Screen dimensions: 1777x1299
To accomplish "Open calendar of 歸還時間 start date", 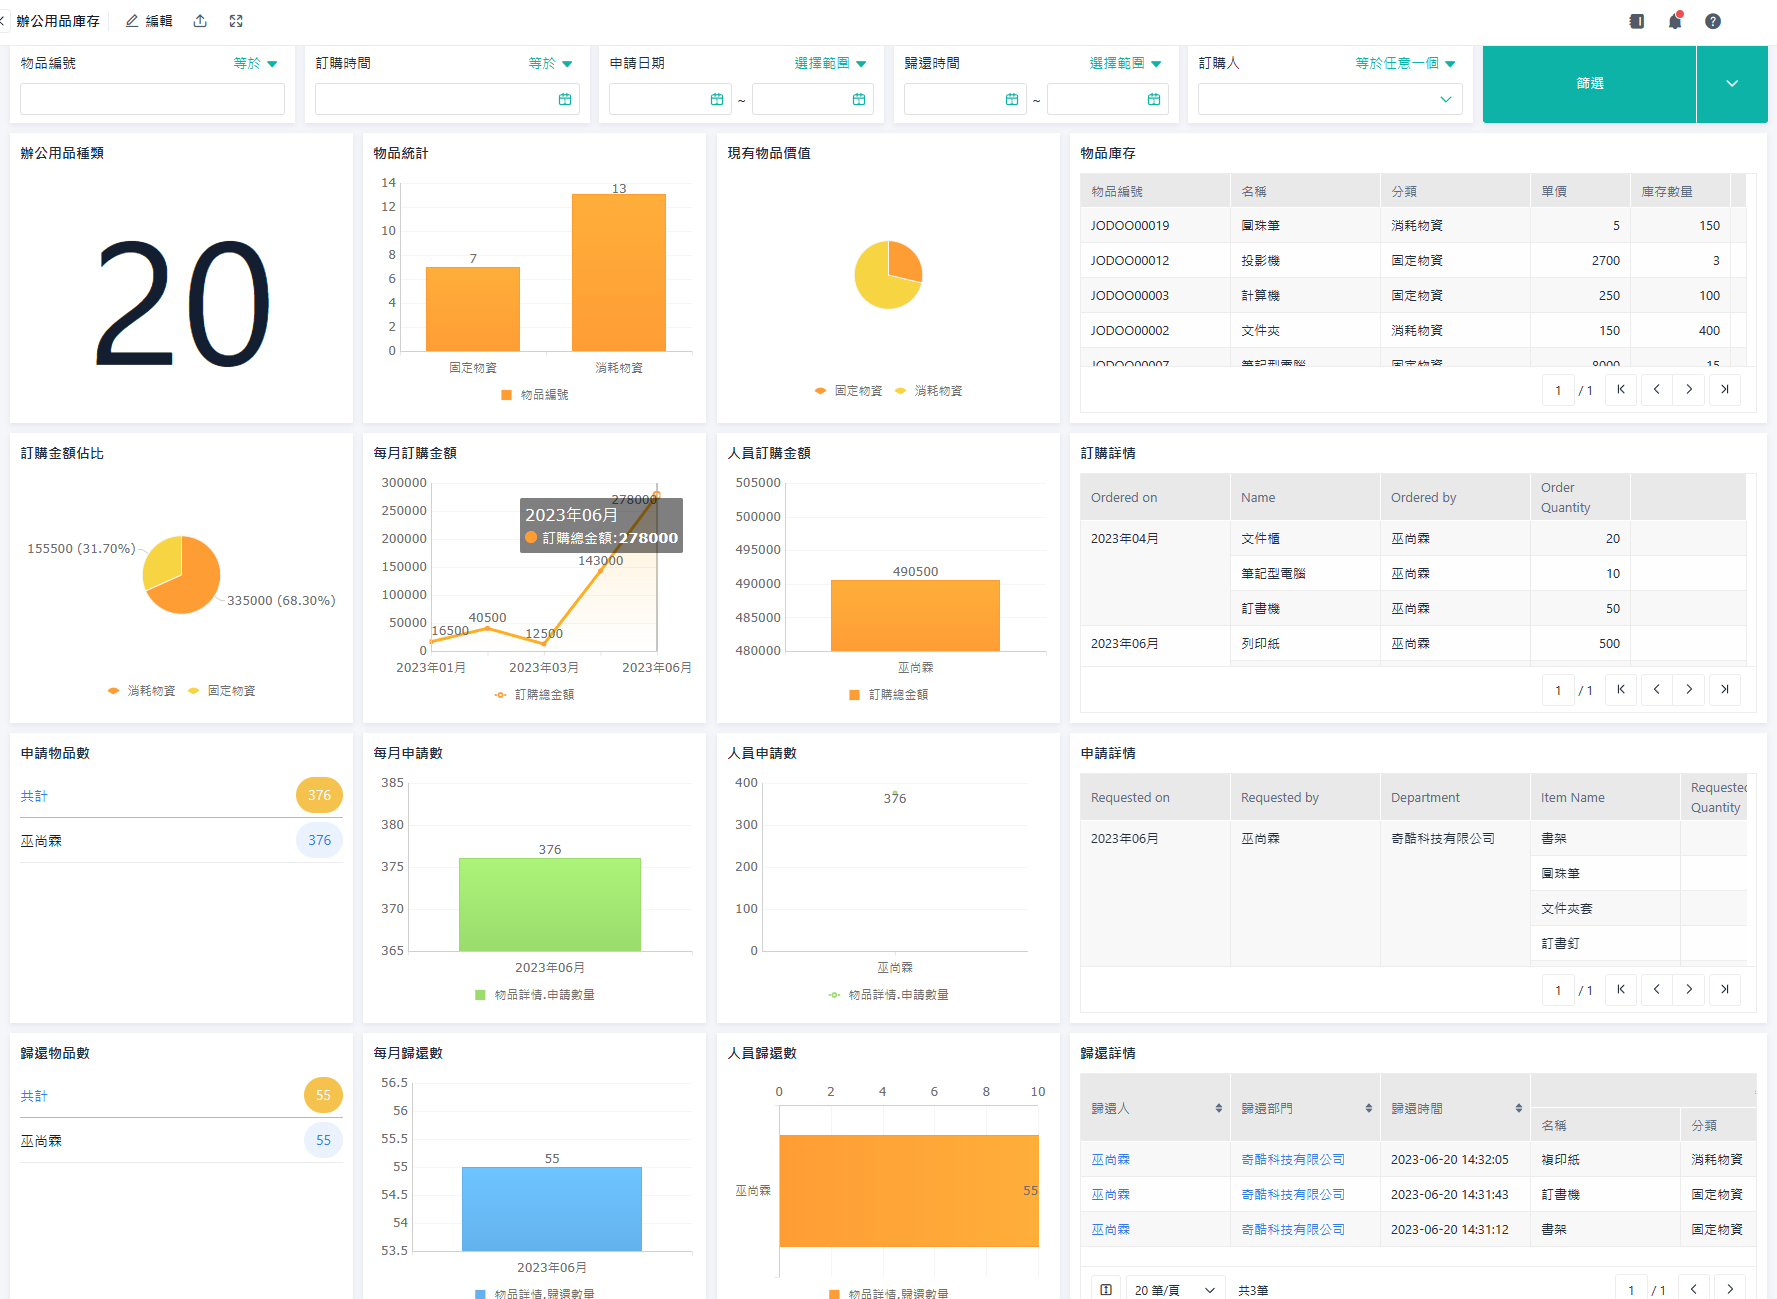I will click(1012, 99).
